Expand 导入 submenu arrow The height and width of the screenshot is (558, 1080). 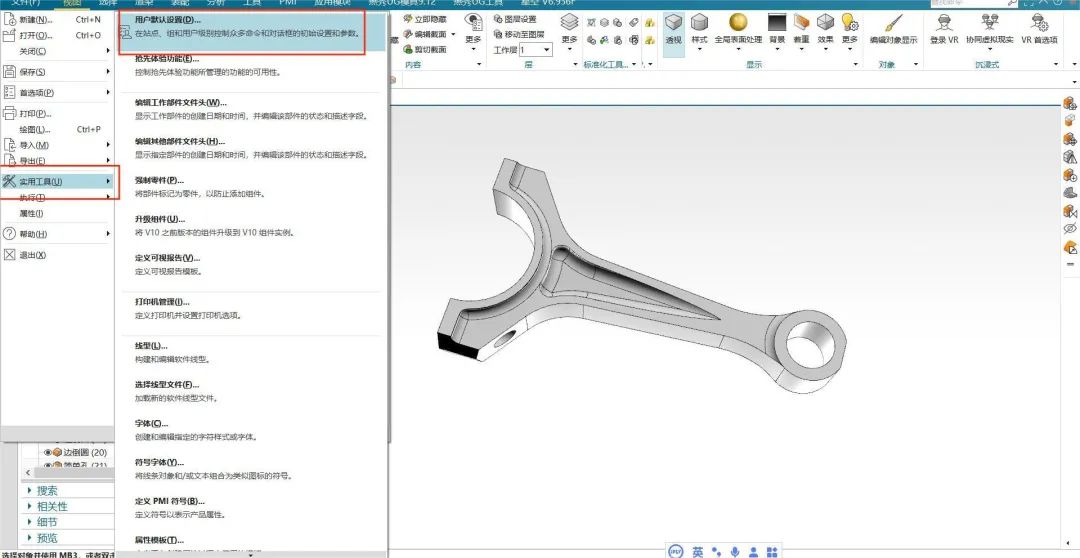click(x=108, y=145)
